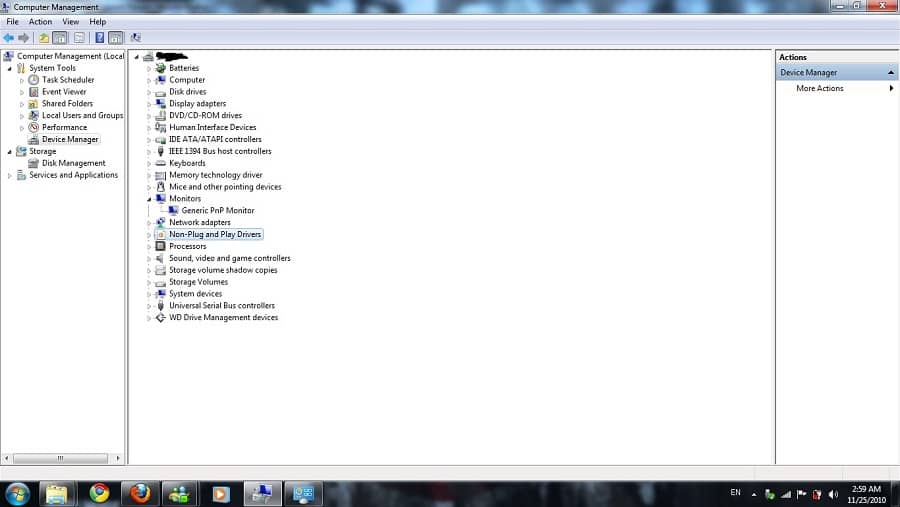
Task: Click the Back arrow in the toolbar
Action: tap(8, 38)
